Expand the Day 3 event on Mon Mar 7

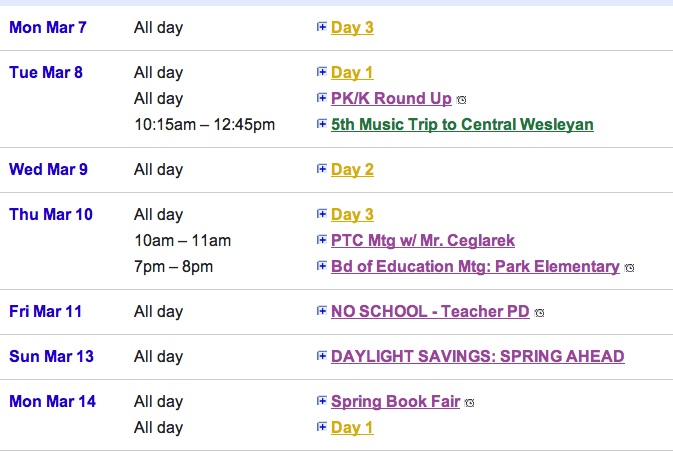pos(321,27)
